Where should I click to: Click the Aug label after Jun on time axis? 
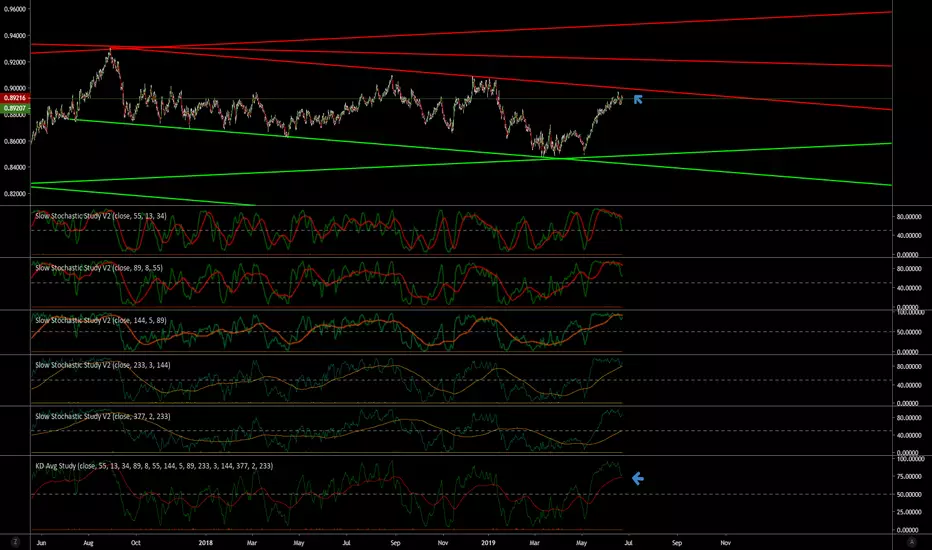click(88, 542)
